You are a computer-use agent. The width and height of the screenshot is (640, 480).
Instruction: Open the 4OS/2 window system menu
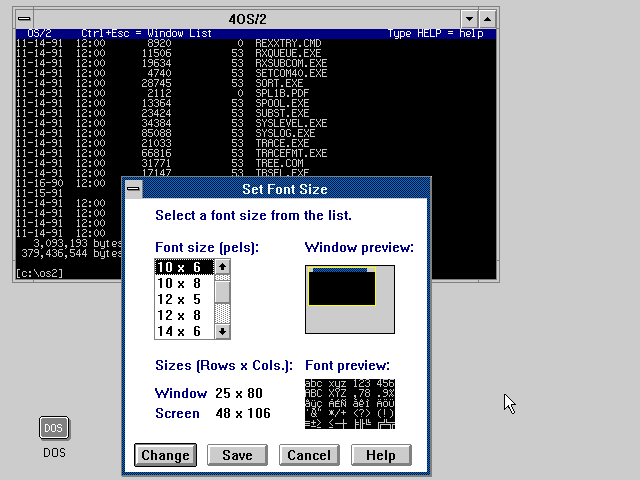coord(24,19)
